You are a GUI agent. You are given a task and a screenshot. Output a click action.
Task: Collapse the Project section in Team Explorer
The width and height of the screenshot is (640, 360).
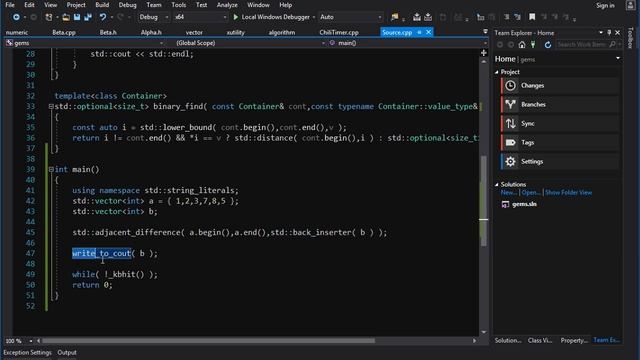tap(497, 72)
